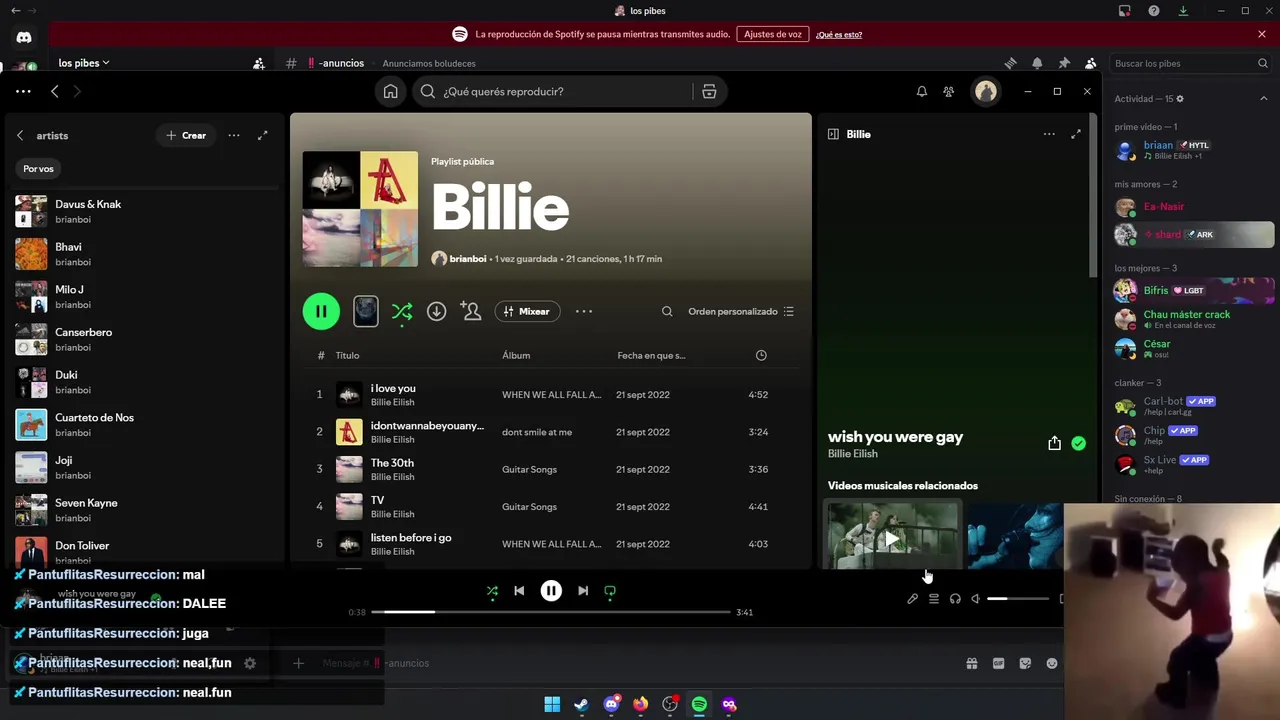Pause playback using the player bar button

click(551, 591)
